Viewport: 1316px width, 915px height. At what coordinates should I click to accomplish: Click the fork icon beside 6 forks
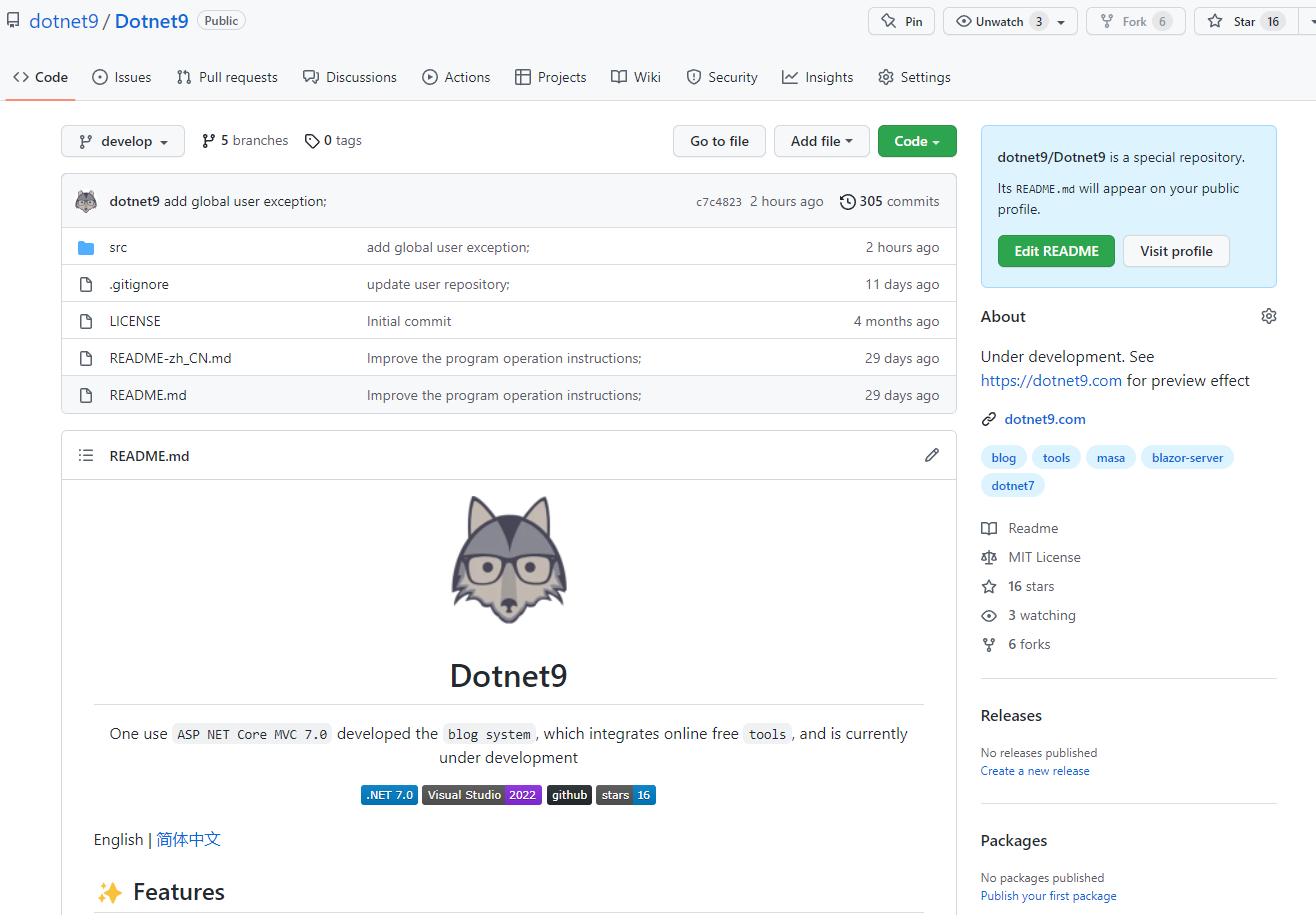pos(989,644)
